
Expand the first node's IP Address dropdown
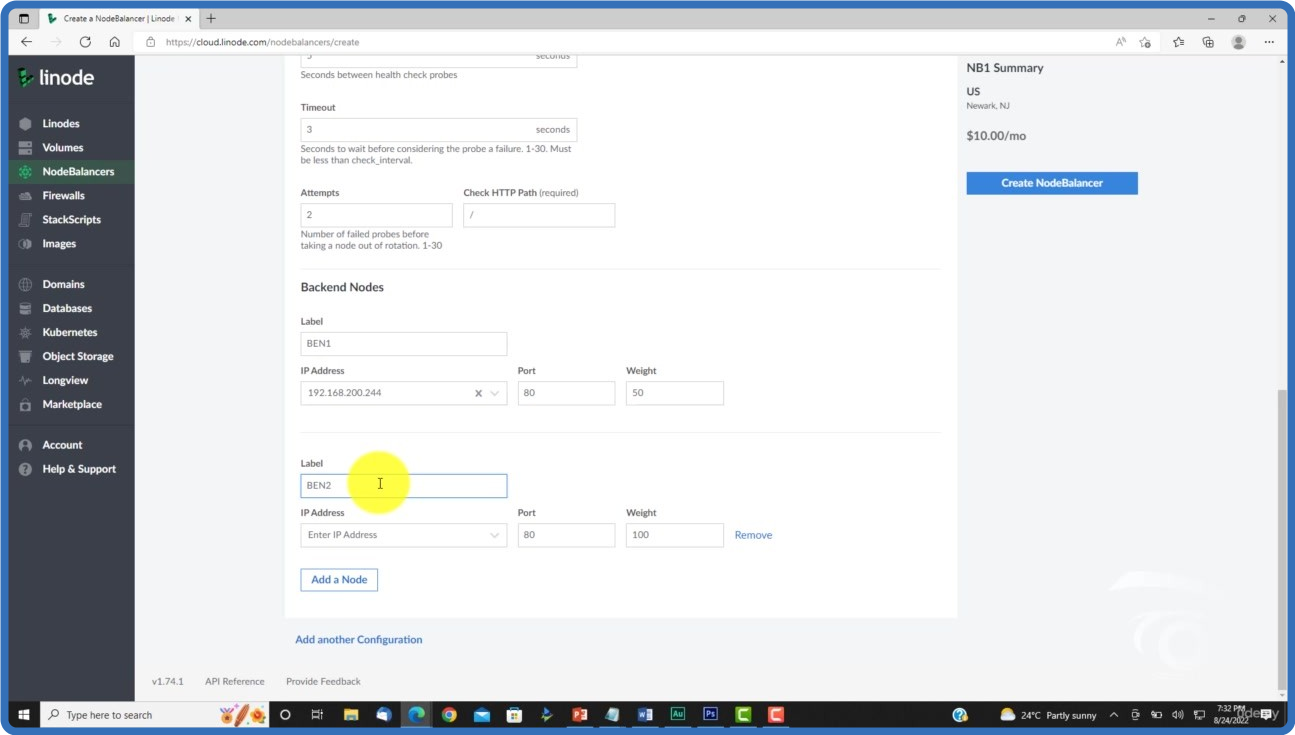494,394
